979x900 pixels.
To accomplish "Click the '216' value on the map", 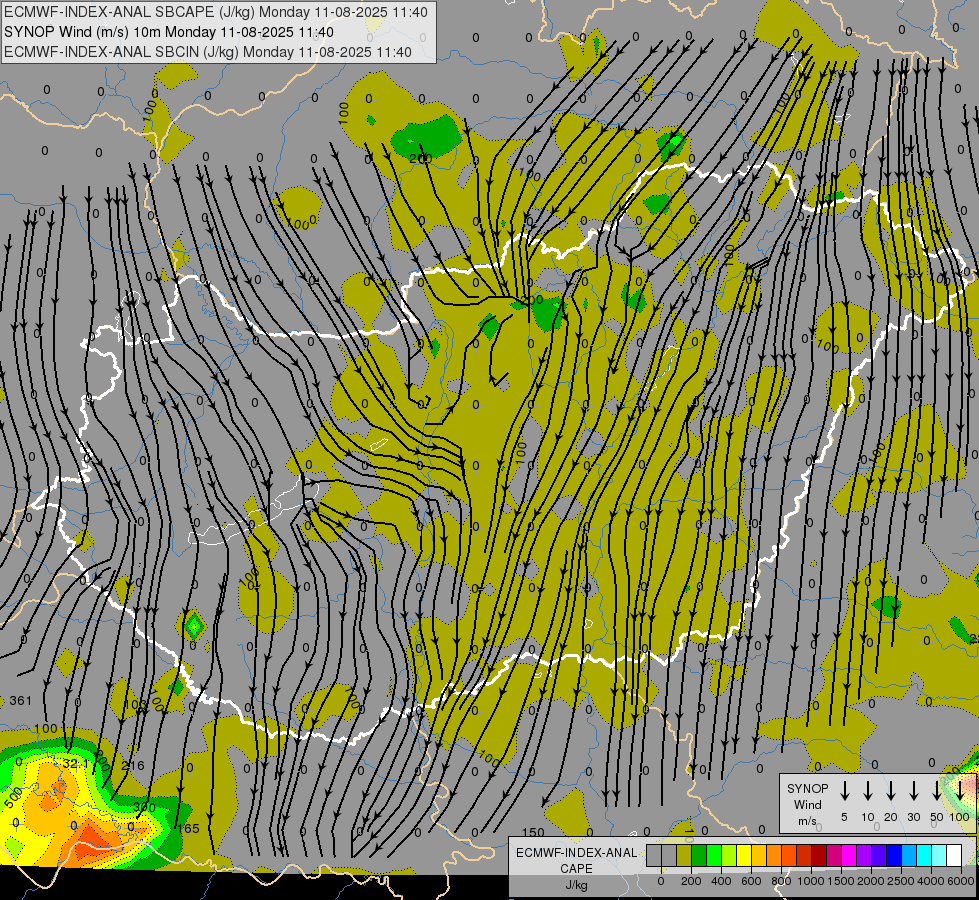I will pos(133,765).
